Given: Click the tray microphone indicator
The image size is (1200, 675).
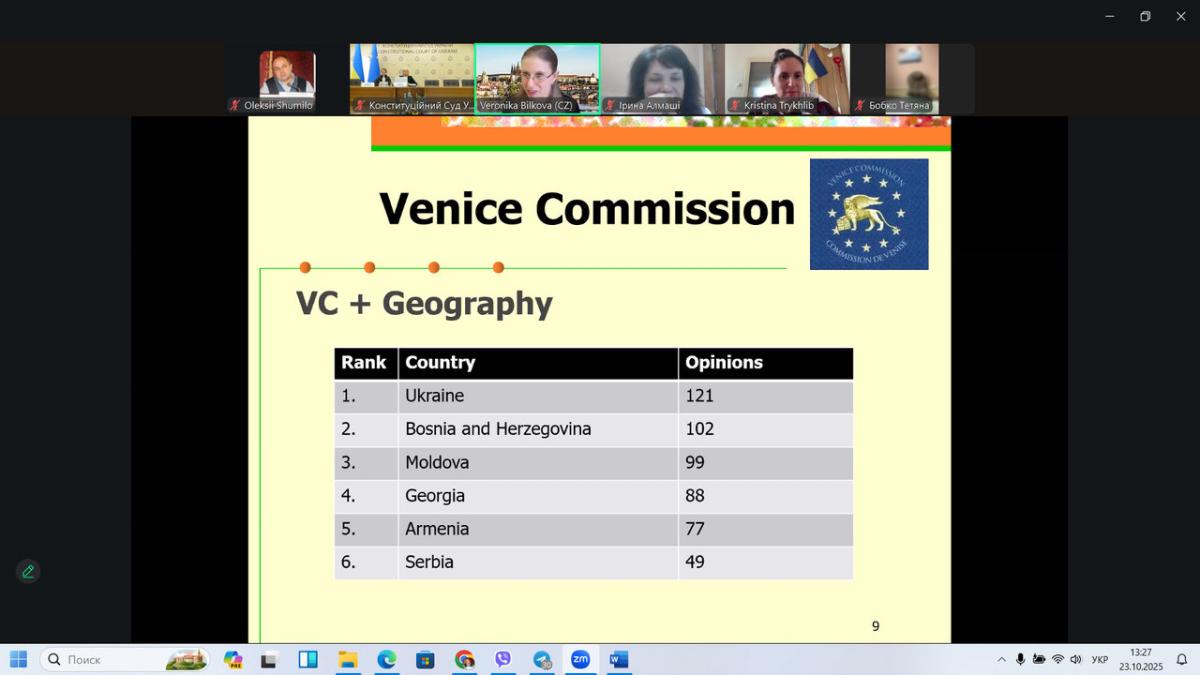Looking at the screenshot, I should pos(1020,659).
